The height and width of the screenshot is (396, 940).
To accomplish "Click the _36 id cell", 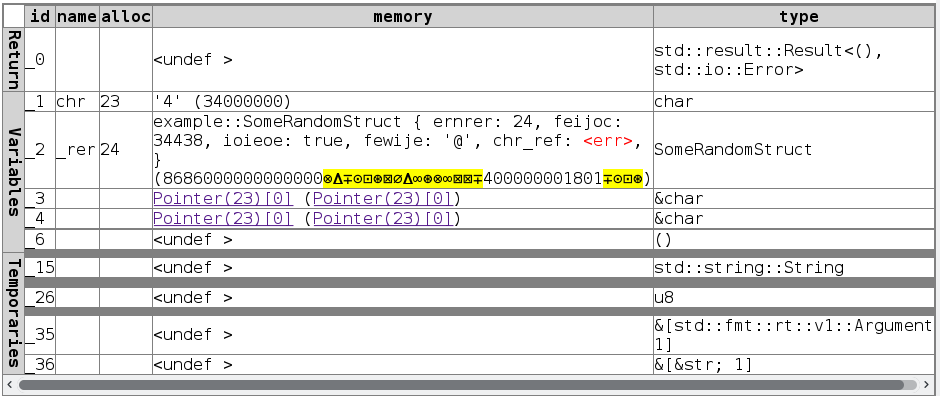I will coord(40,364).
